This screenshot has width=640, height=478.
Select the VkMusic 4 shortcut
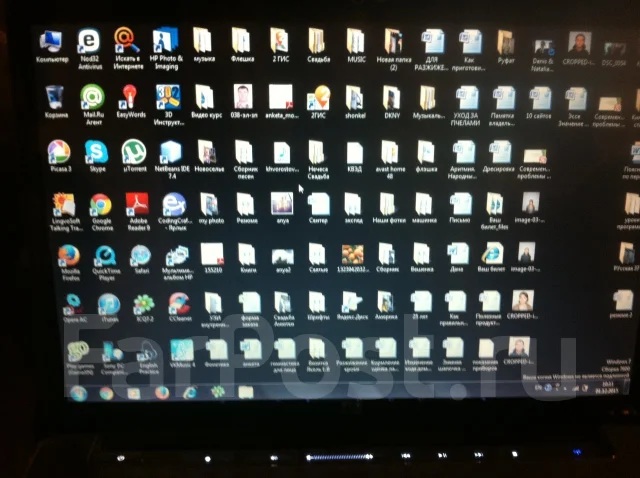coord(182,353)
